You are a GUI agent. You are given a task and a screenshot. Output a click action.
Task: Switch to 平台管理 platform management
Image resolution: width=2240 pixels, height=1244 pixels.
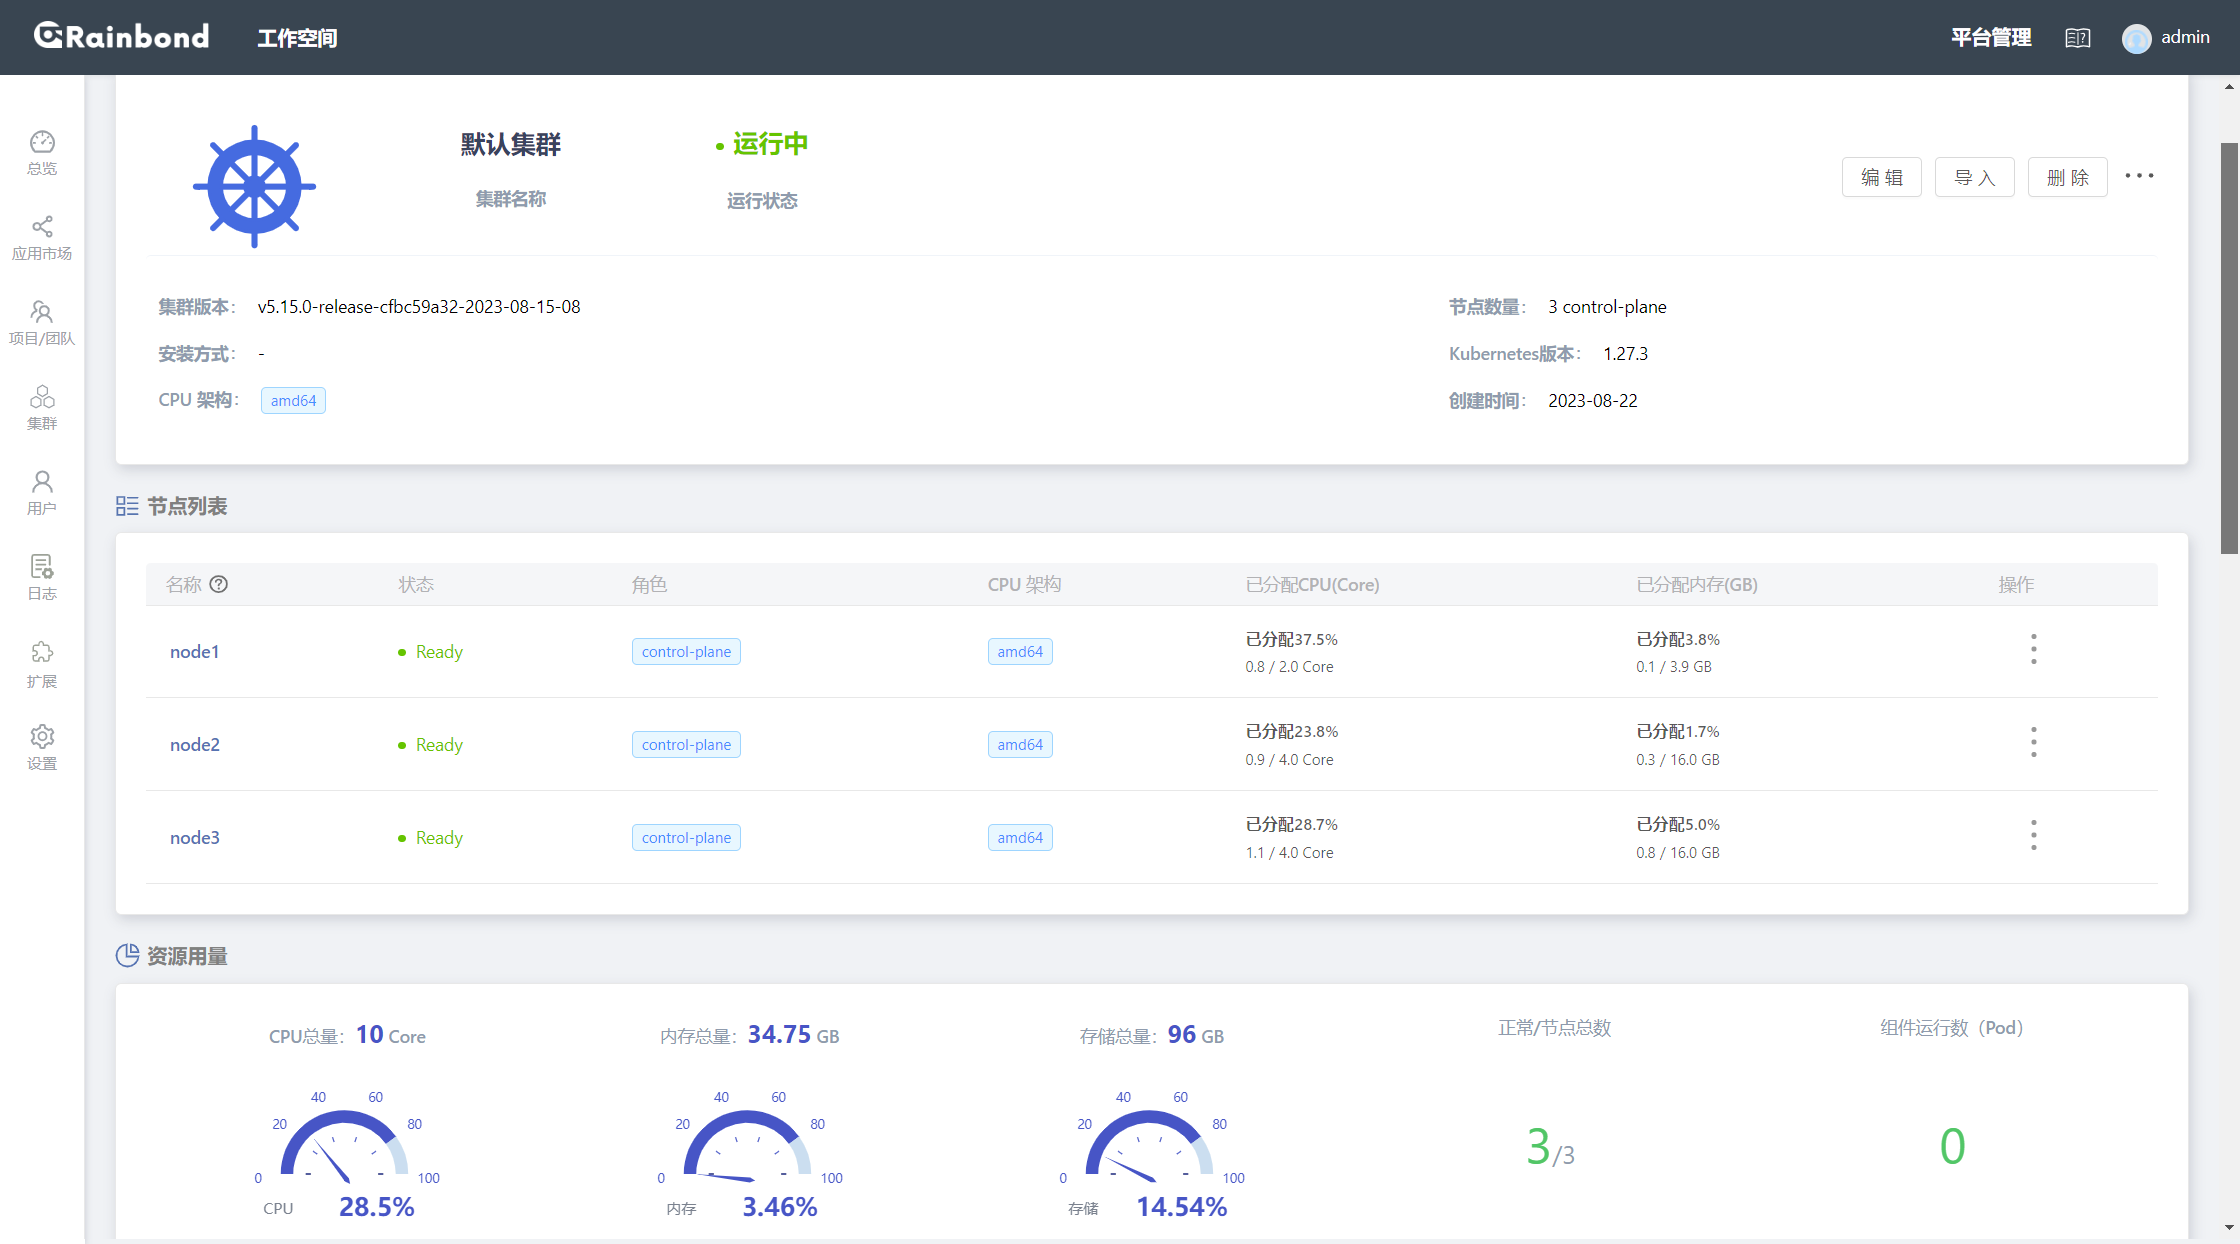(x=1990, y=38)
